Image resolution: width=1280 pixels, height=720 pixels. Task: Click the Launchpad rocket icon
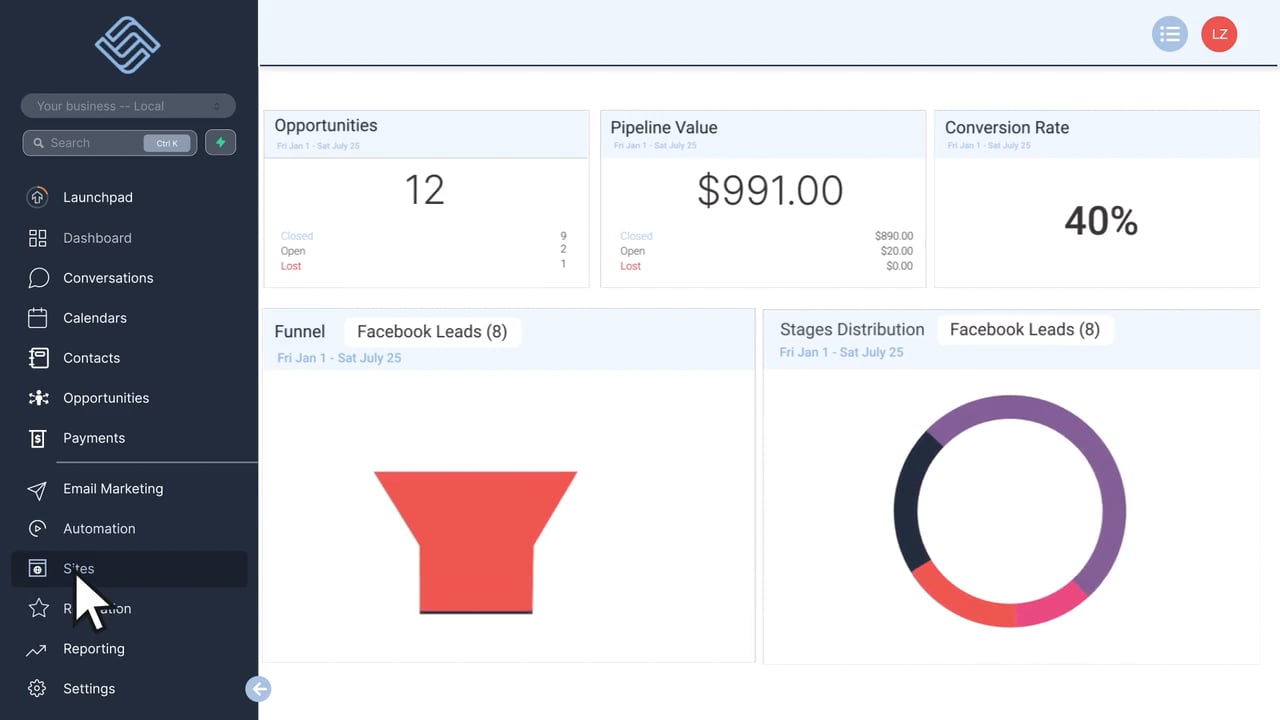[37, 197]
